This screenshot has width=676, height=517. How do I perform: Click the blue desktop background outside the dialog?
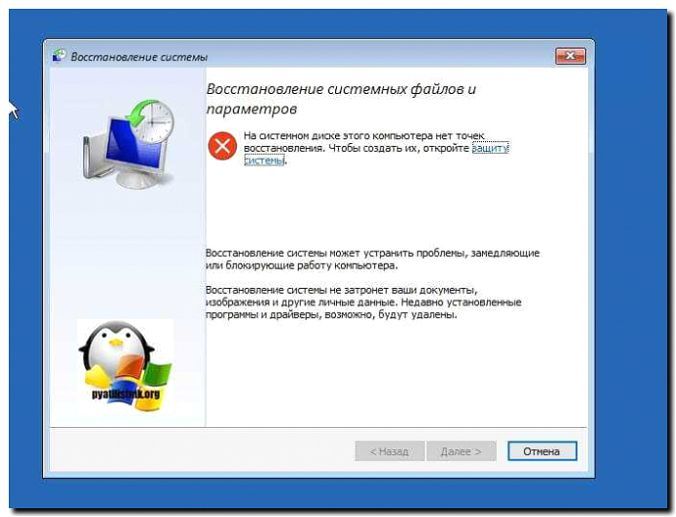[x=26, y=259]
